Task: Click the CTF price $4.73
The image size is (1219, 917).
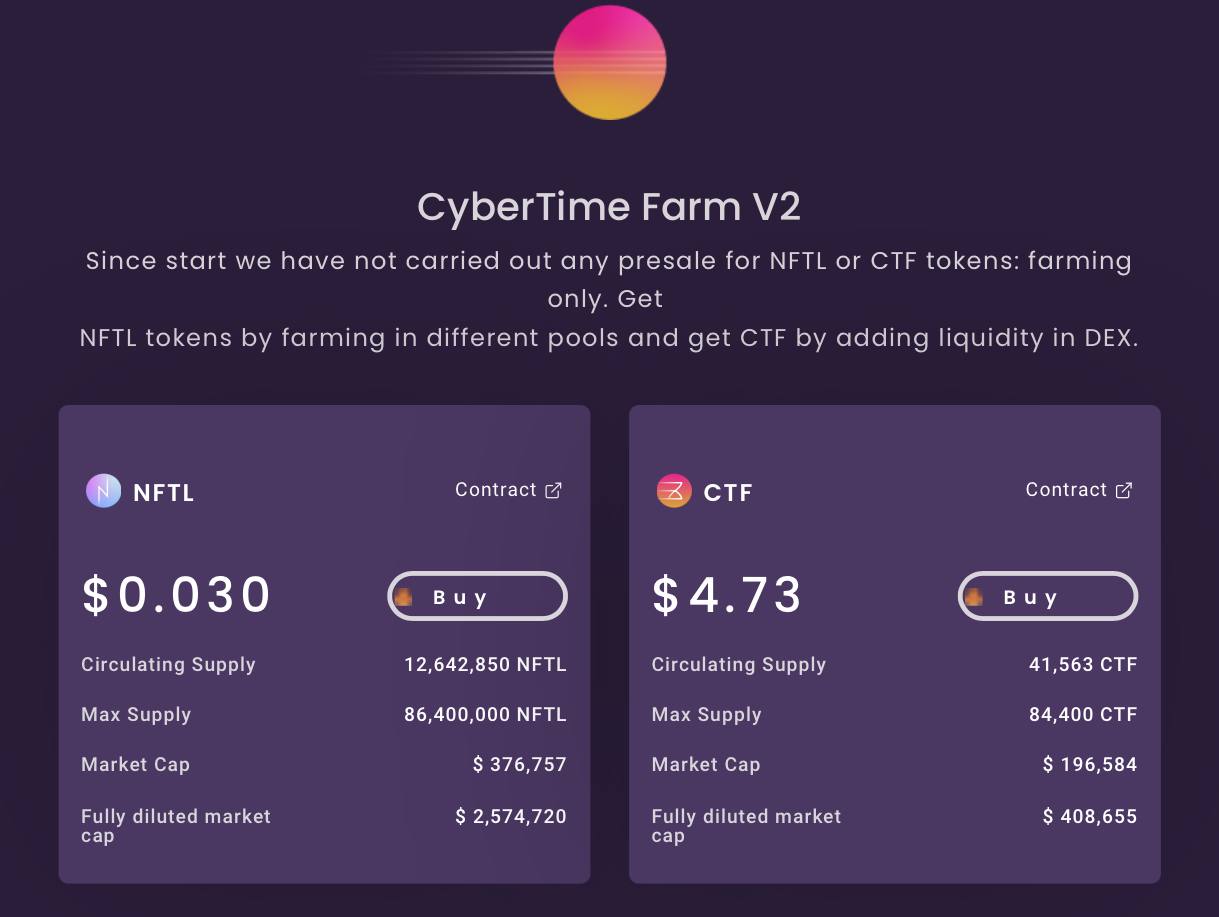Action: coord(727,595)
